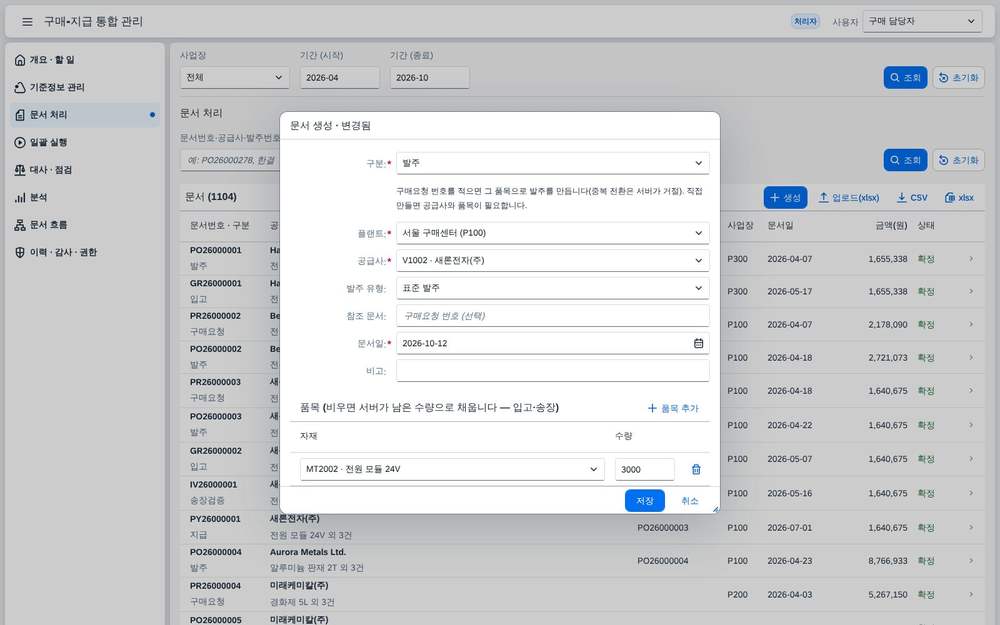Click the 참조 문서 input field

pyautogui.click(x=552, y=316)
